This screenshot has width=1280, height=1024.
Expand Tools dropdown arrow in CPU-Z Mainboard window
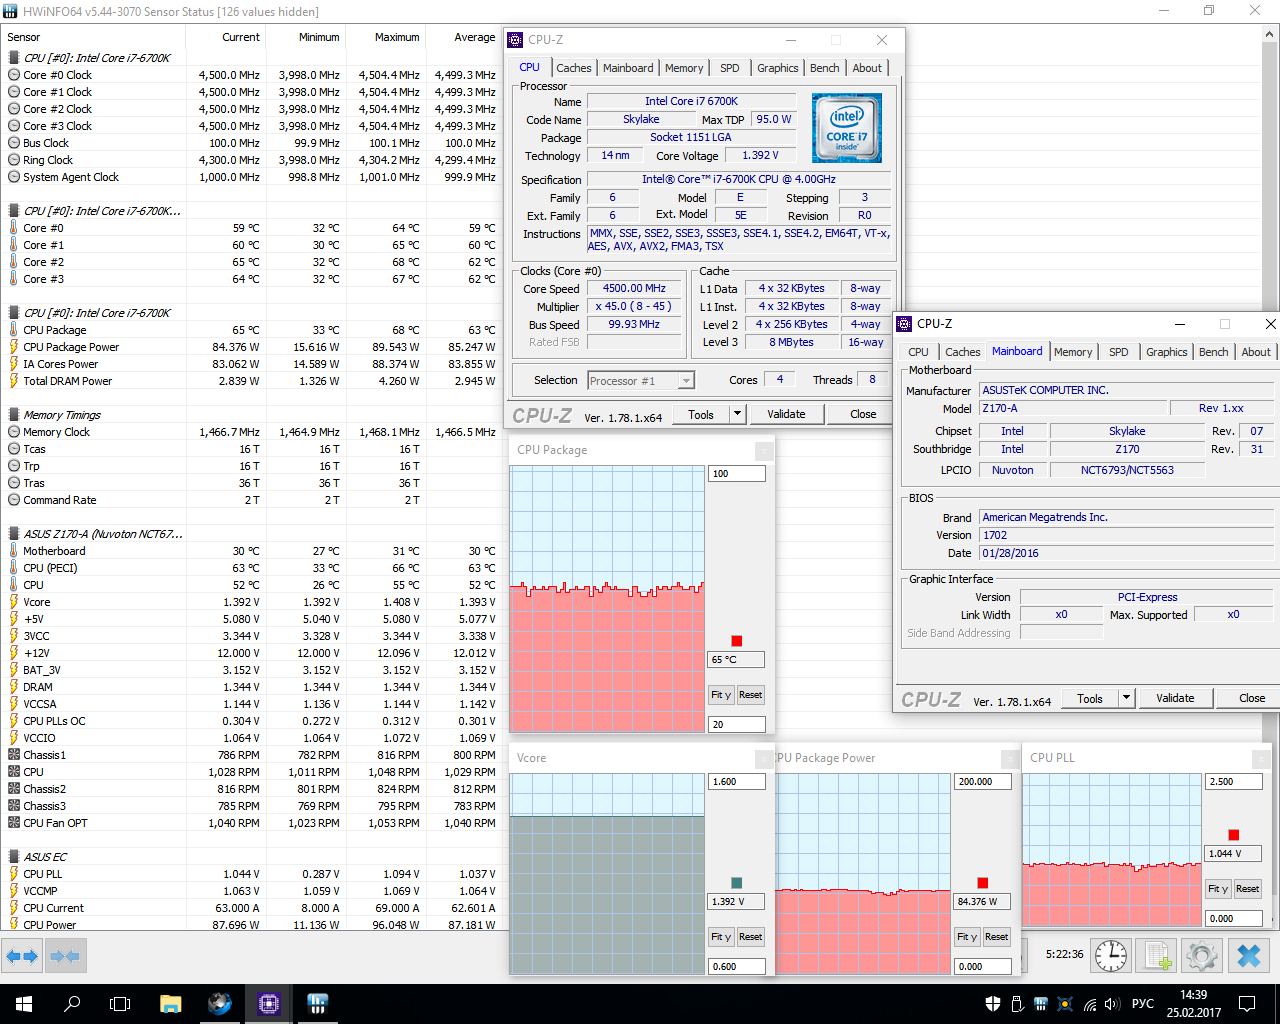[1126, 698]
